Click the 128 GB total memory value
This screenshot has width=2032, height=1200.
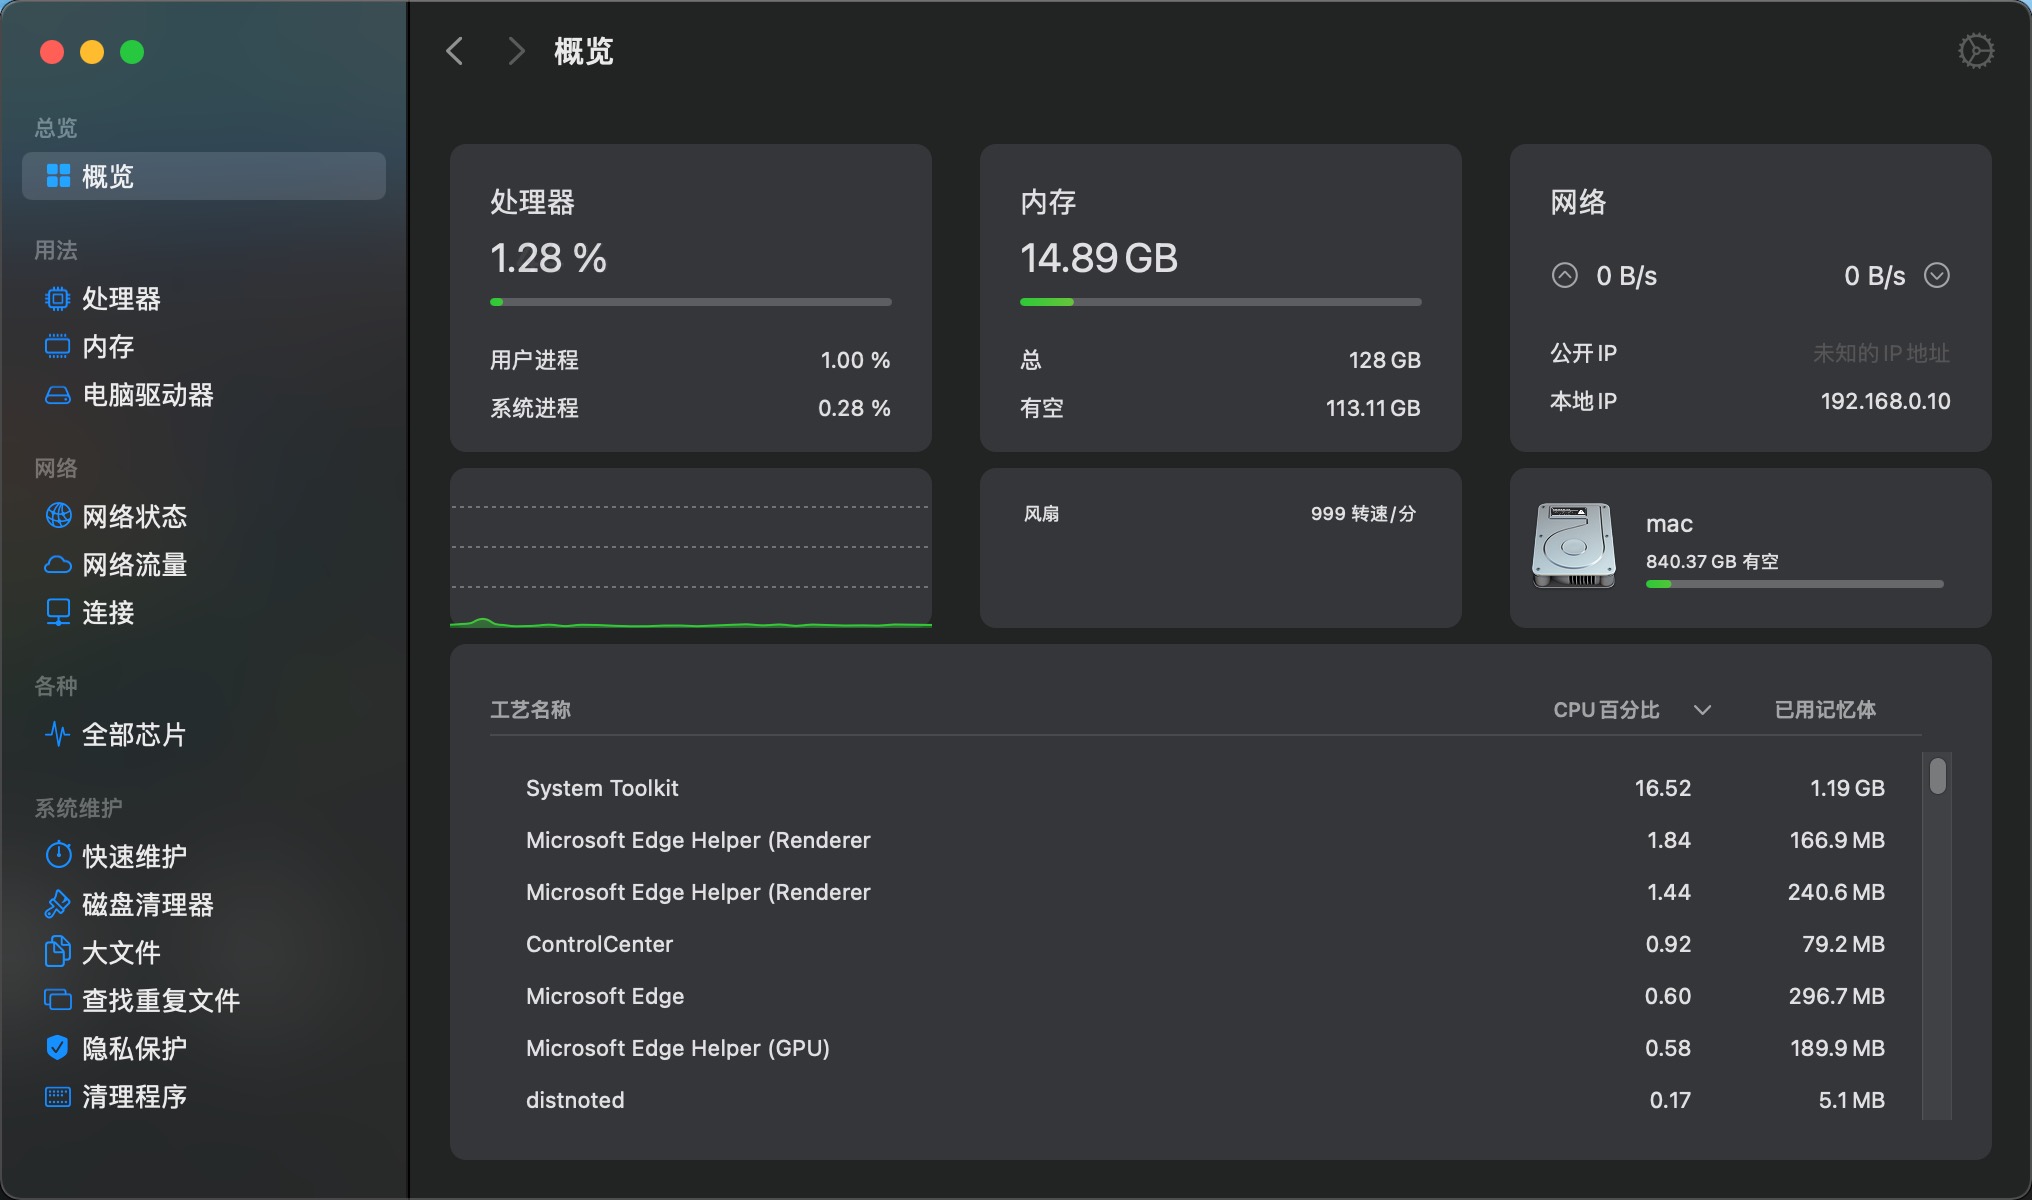click(x=1384, y=360)
